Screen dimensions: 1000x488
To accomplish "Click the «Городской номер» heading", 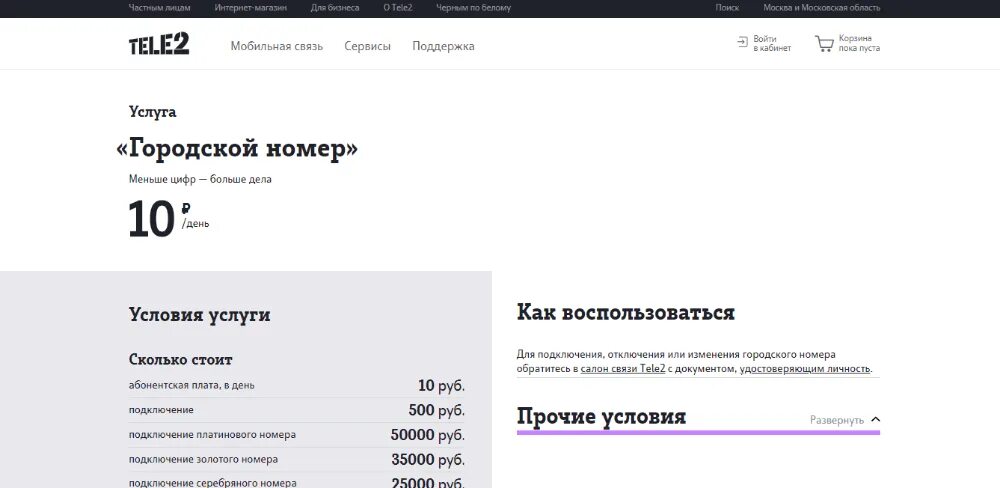I will pyautogui.click(x=237, y=149).
